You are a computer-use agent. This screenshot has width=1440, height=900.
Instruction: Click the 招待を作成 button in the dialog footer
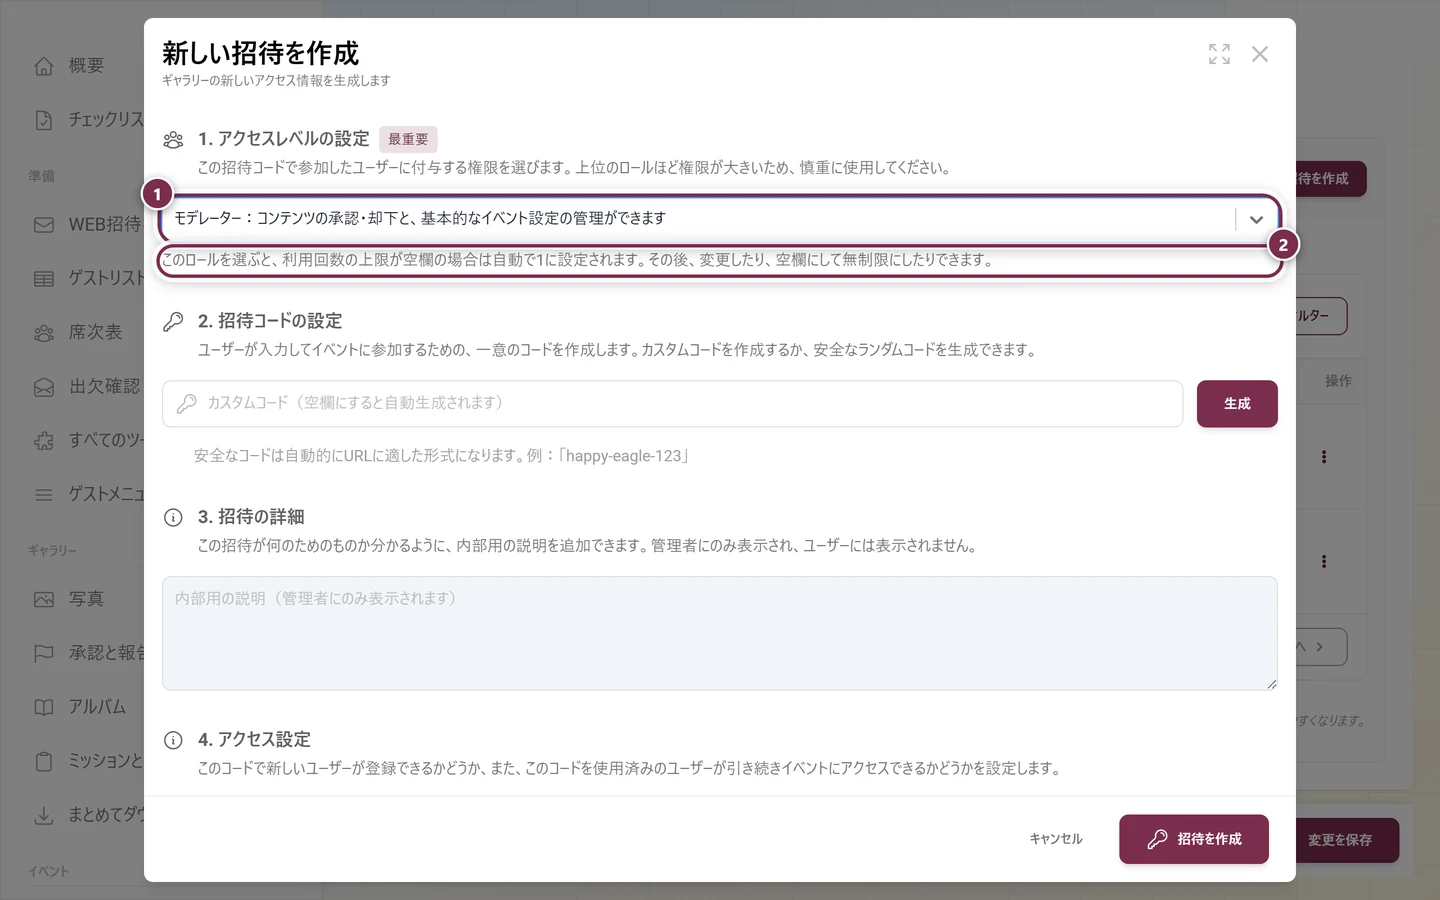coord(1194,839)
